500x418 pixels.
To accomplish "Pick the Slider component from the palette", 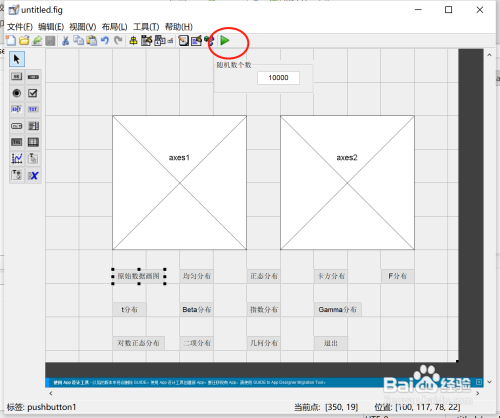I will coord(33,77).
